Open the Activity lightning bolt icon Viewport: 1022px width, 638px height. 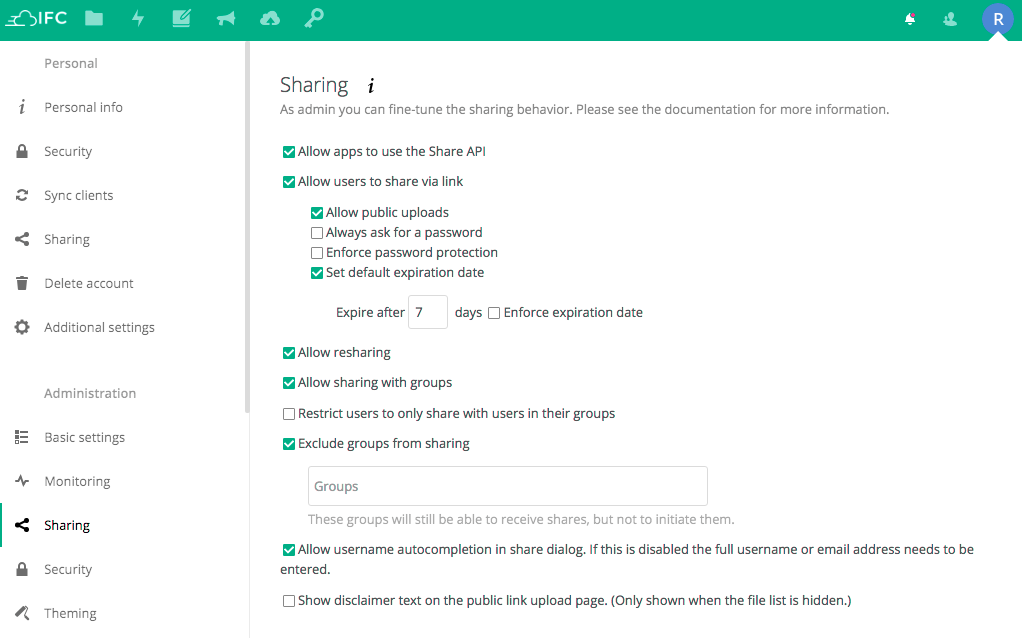pos(138,19)
